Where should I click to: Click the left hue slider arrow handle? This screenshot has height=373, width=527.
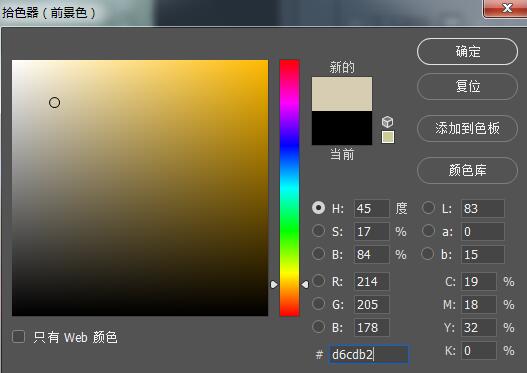point(274,285)
